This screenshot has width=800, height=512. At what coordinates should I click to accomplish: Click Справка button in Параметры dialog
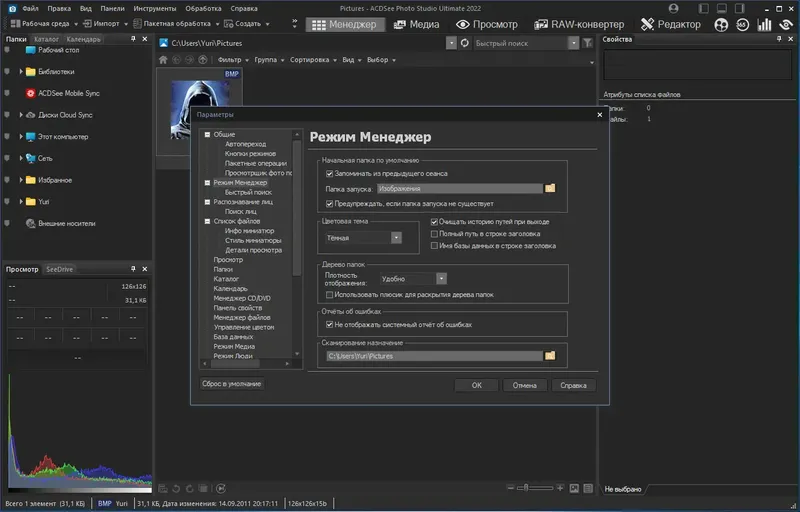tap(573, 386)
